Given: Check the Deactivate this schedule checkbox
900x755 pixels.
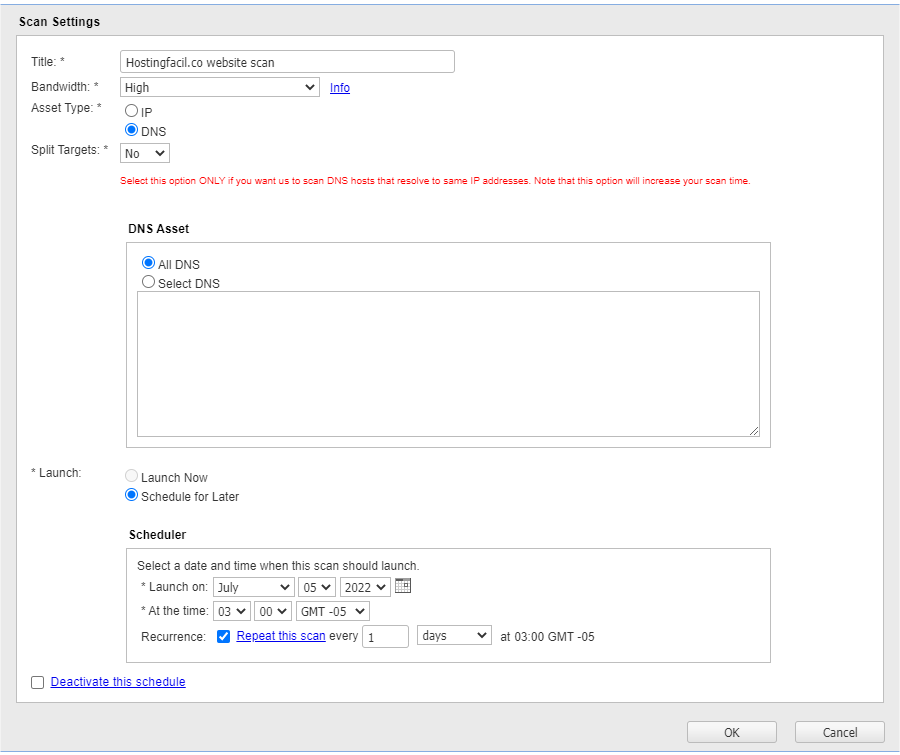Looking at the screenshot, I should pyautogui.click(x=38, y=683).
